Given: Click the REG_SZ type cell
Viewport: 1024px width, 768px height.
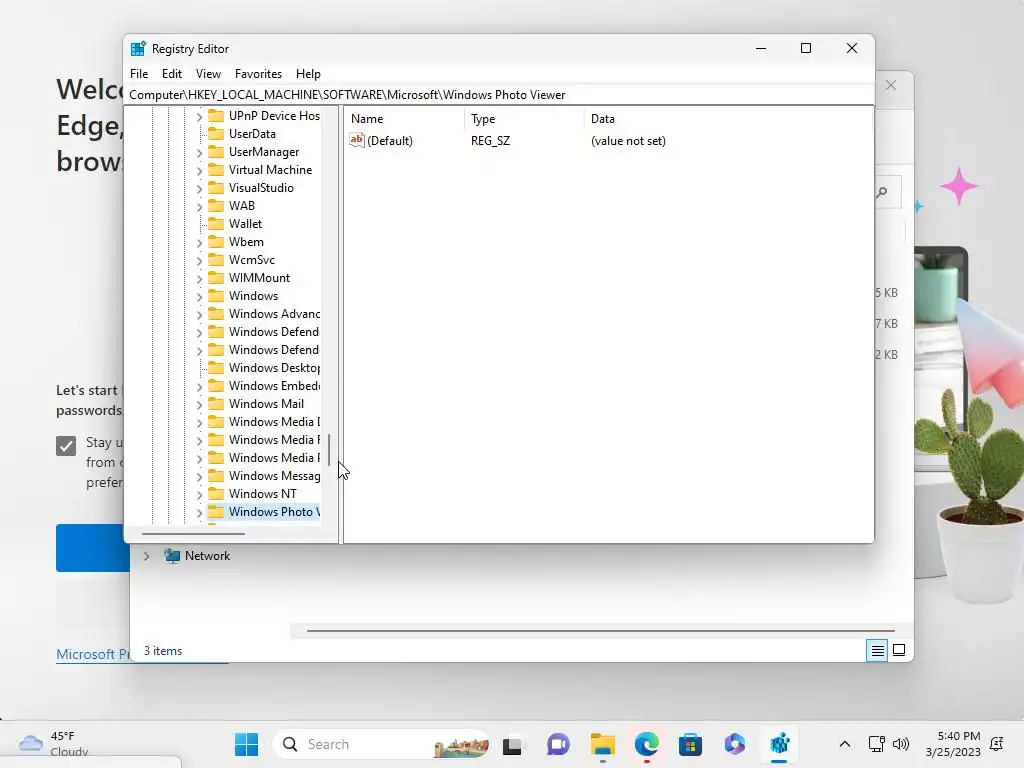Looking at the screenshot, I should pyautogui.click(x=490, y=140).
